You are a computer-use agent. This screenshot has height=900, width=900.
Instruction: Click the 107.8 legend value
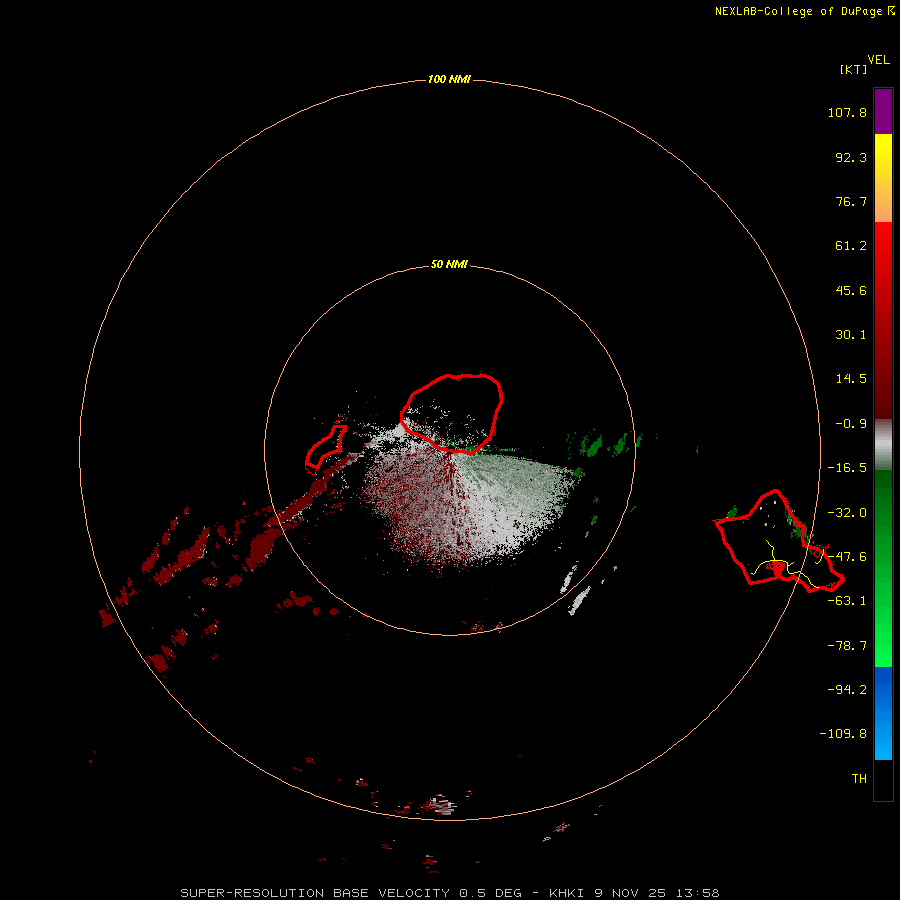[x=847, y=112]
